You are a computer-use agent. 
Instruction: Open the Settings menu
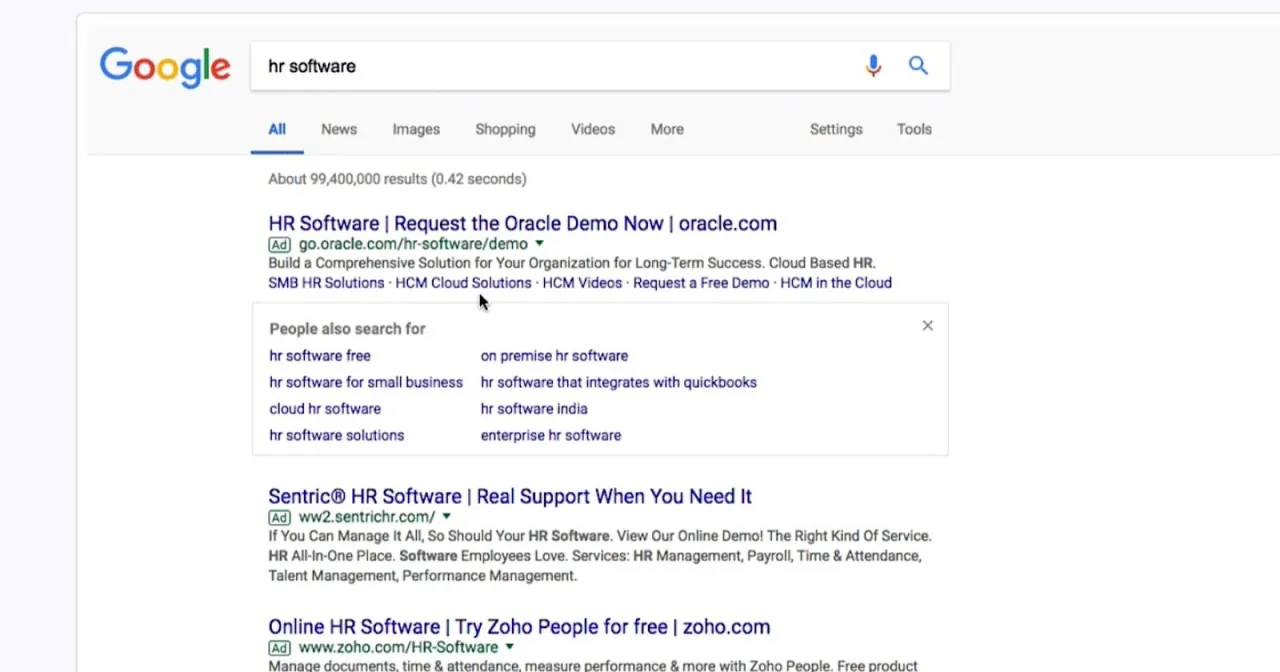point(836,129)
